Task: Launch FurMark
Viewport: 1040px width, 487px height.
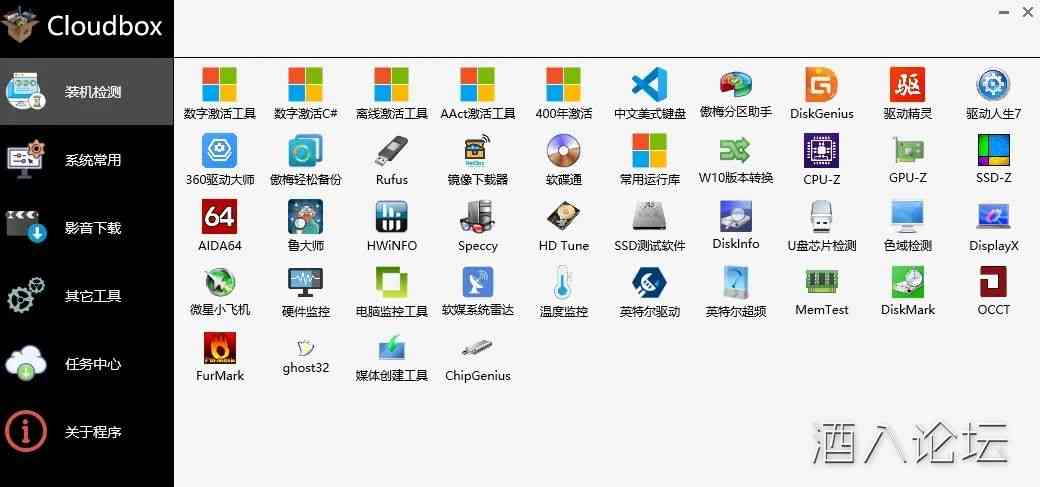Action: pos(219,348)
